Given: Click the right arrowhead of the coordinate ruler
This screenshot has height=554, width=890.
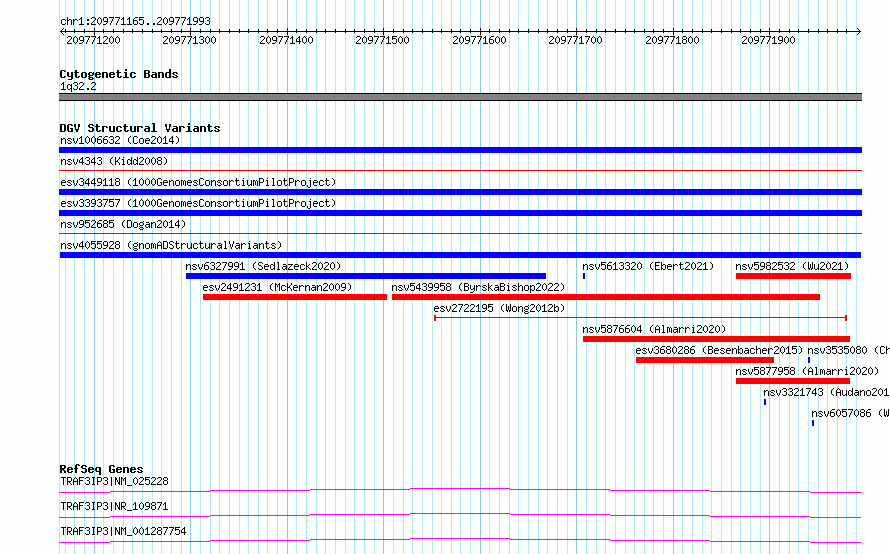Looking at the screenshot, I should [x=859, y=32].
